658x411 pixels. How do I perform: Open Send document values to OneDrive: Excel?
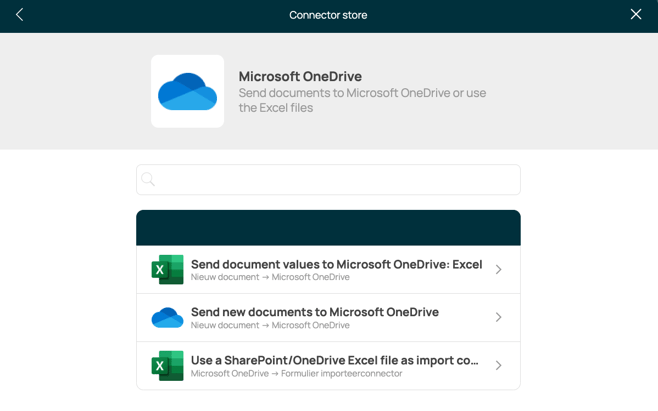328,270
